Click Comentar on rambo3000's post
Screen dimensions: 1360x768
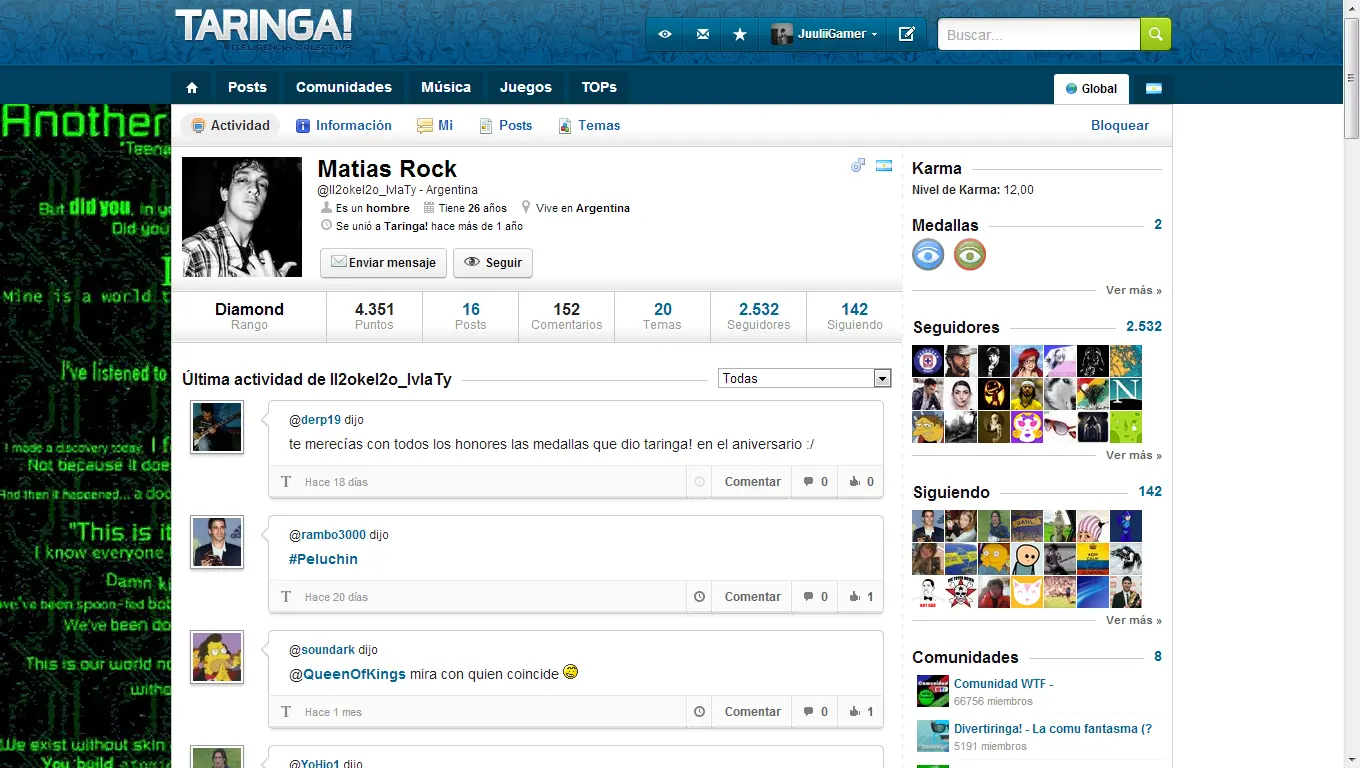coord(753,597)
